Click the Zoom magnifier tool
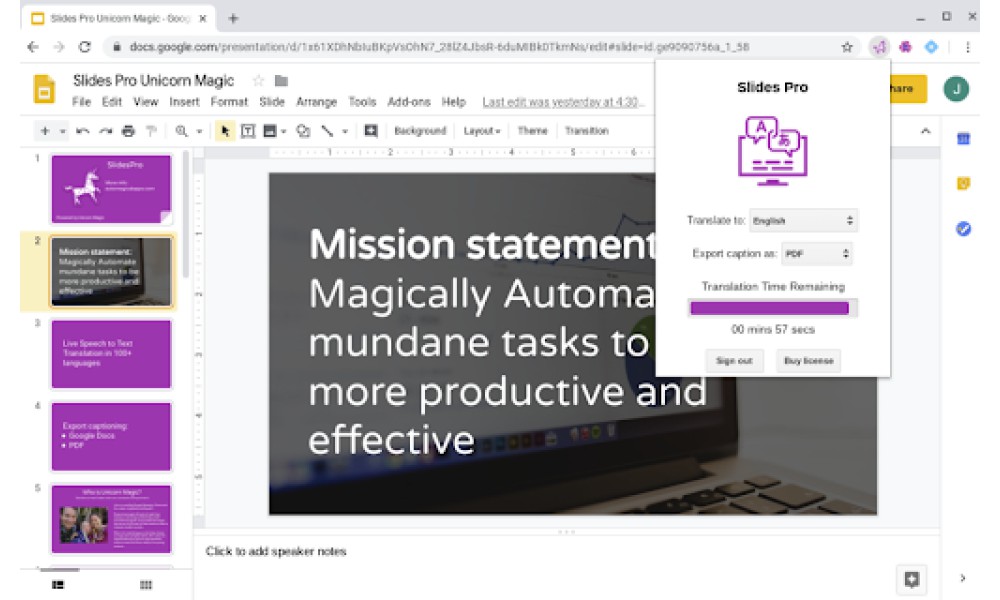 point(181,131)
